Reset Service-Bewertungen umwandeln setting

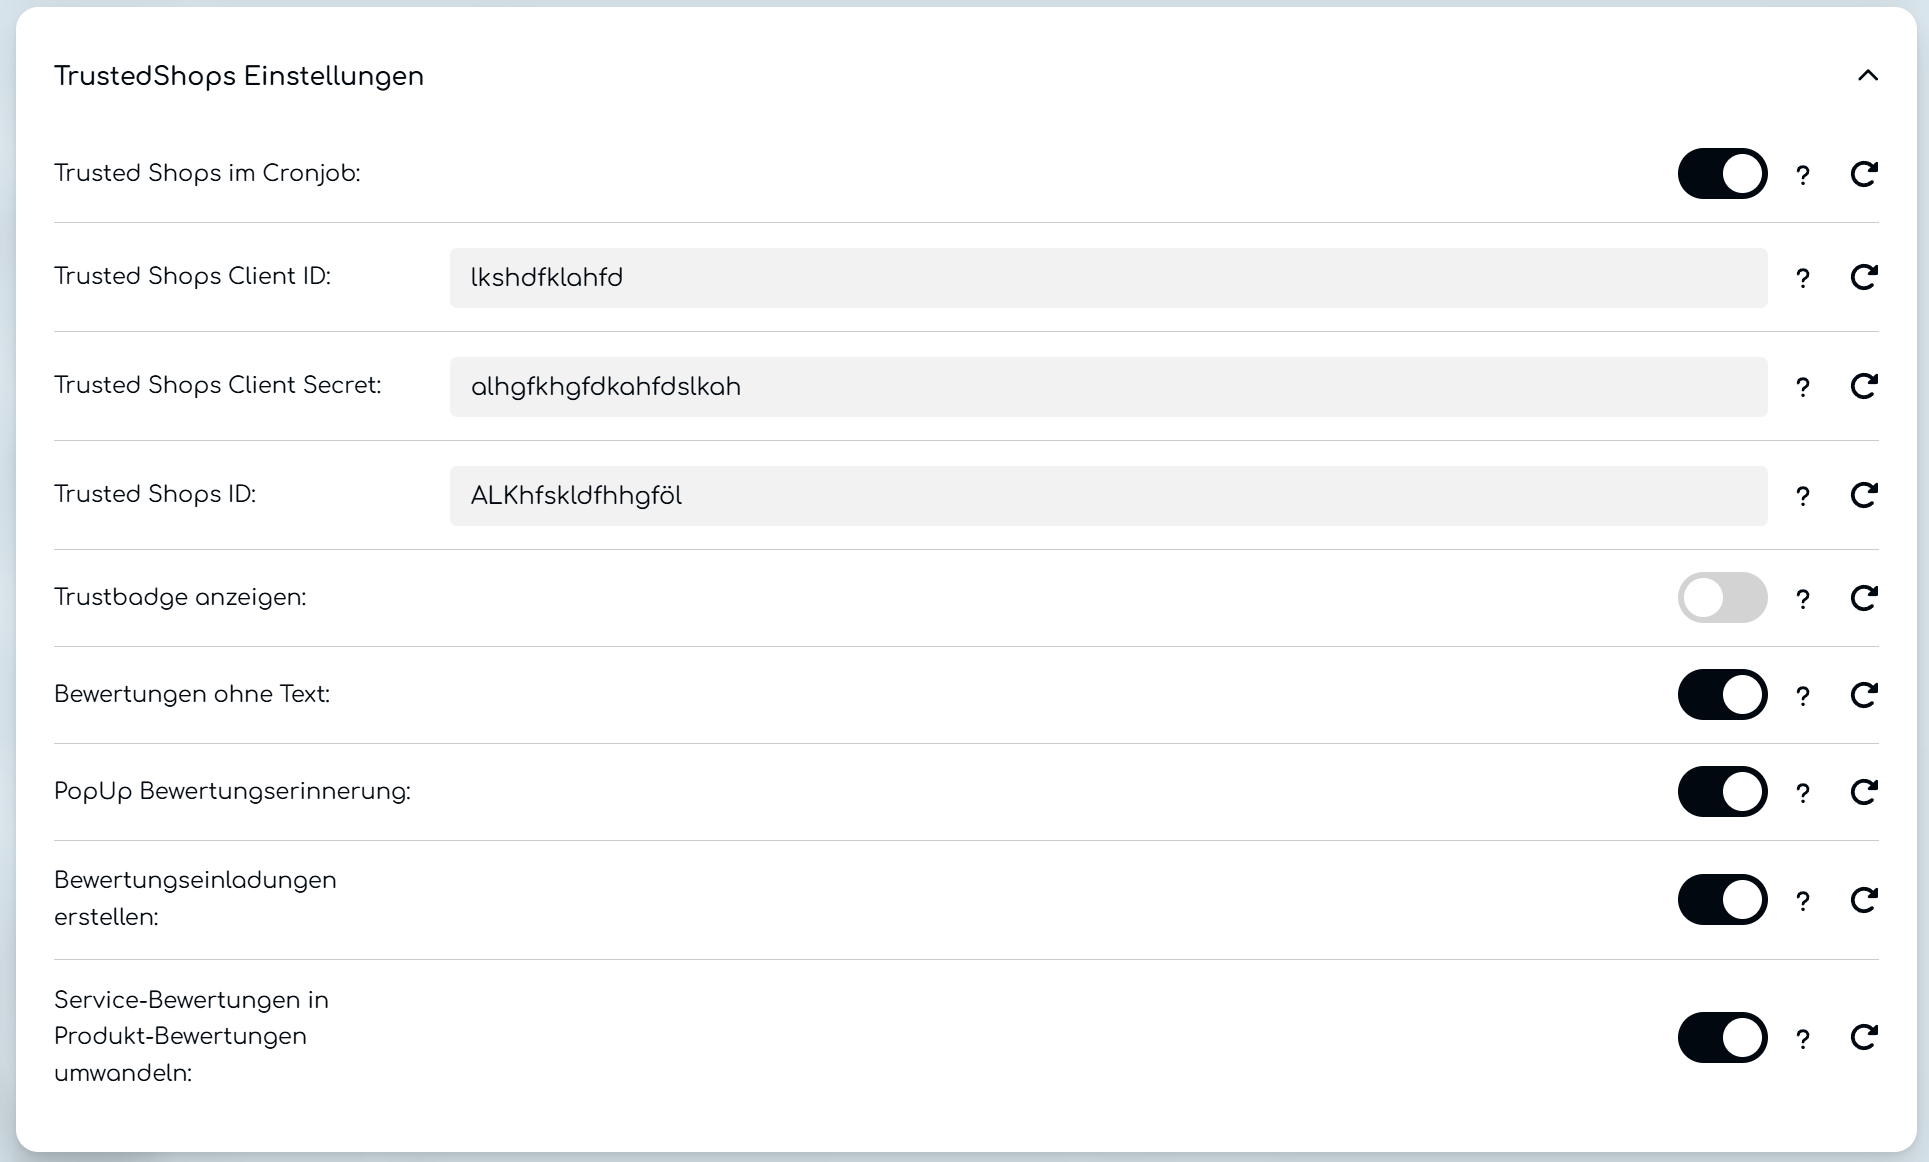[1863, 1037]
